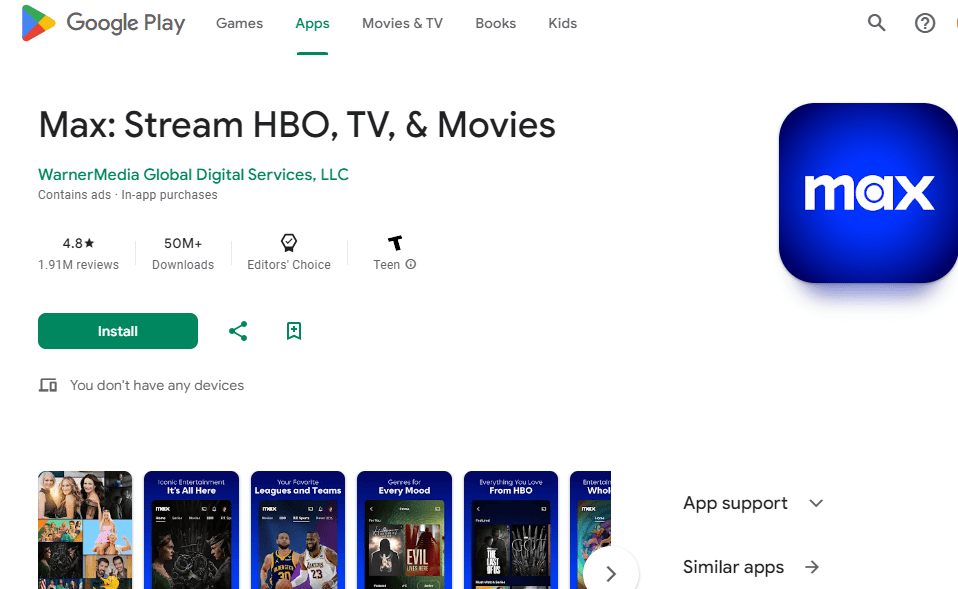Click the Max app icon
The image size is (958, 589).
pos(868,193)
